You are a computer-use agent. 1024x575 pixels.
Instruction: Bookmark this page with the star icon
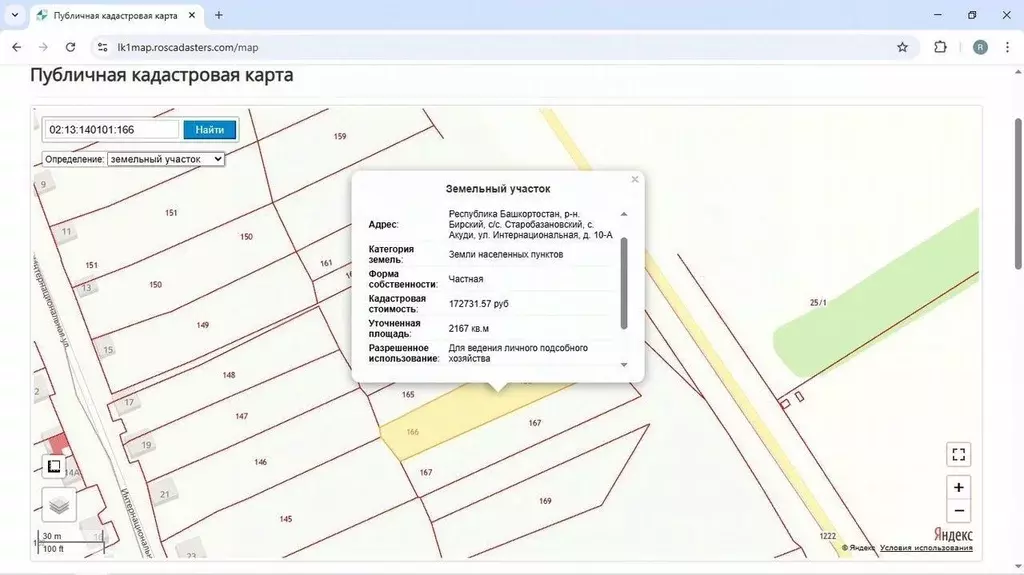coord(902,47)
